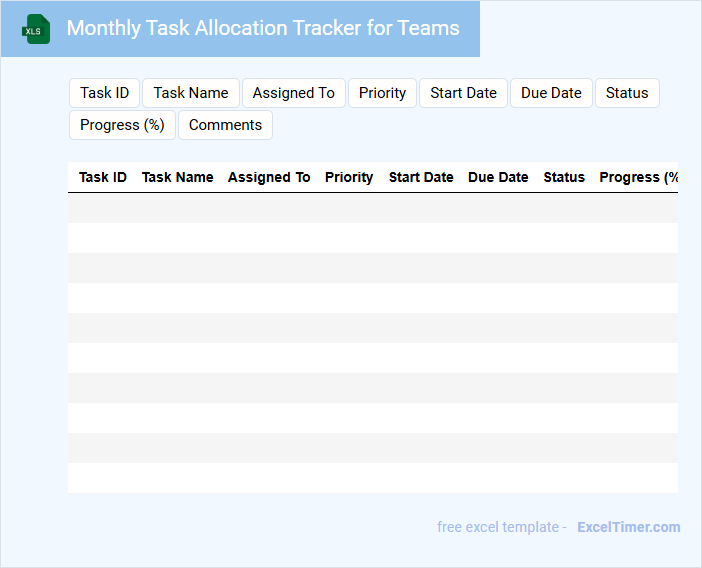Click the Task ID table column header
Viewport: 702px width, 568px height.
[103, 177]
